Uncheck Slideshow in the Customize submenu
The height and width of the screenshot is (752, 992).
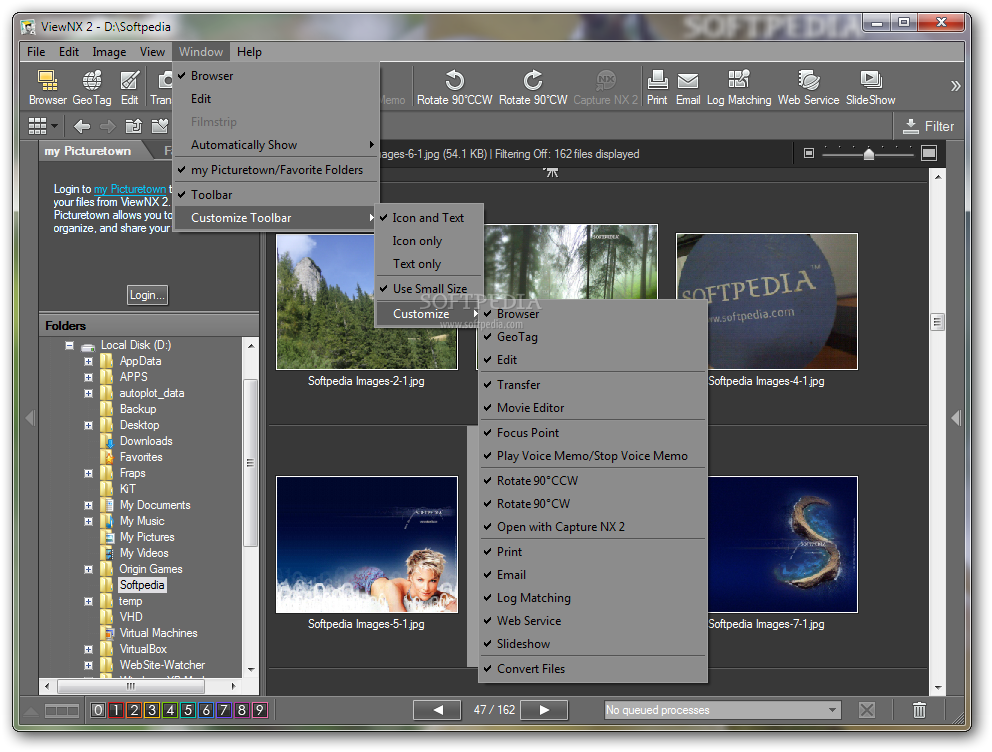pos(593,644)
